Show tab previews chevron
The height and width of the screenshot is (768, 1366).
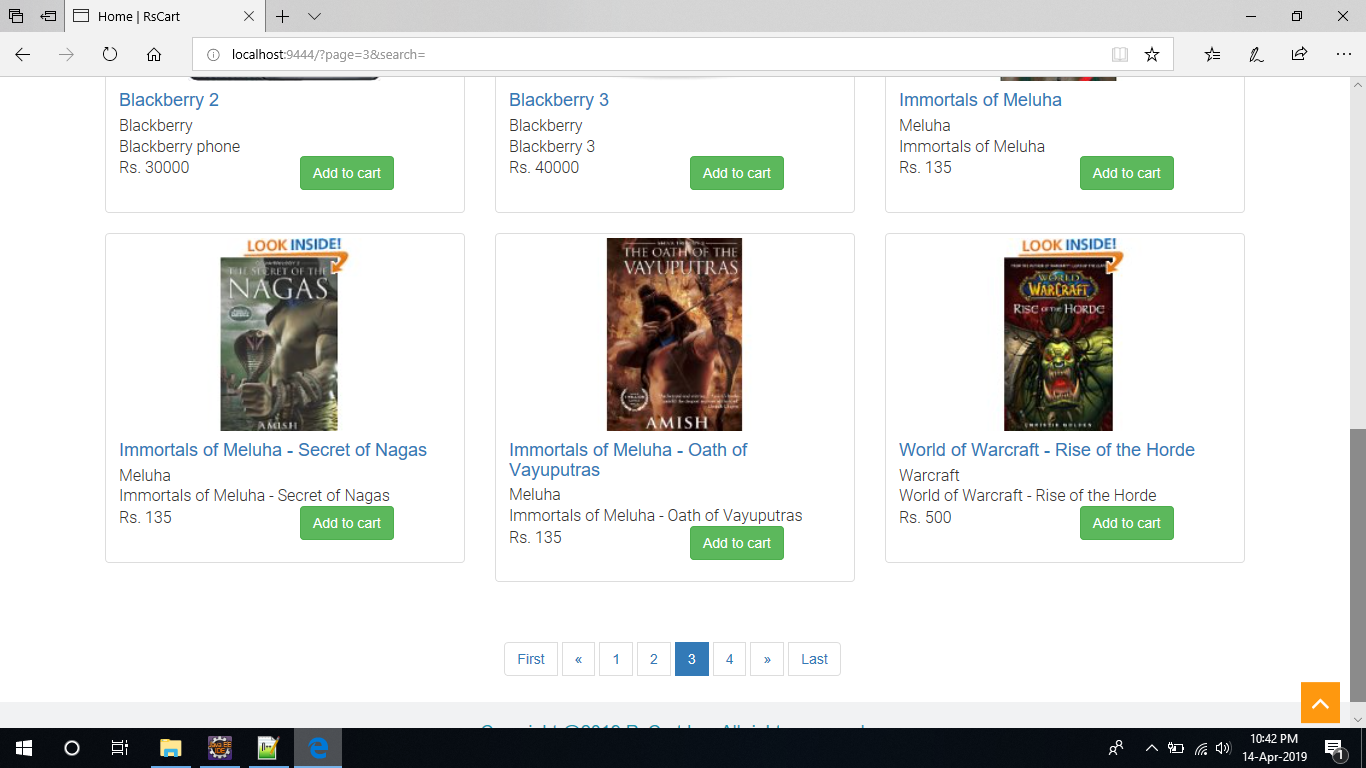[x=314, y=16]
